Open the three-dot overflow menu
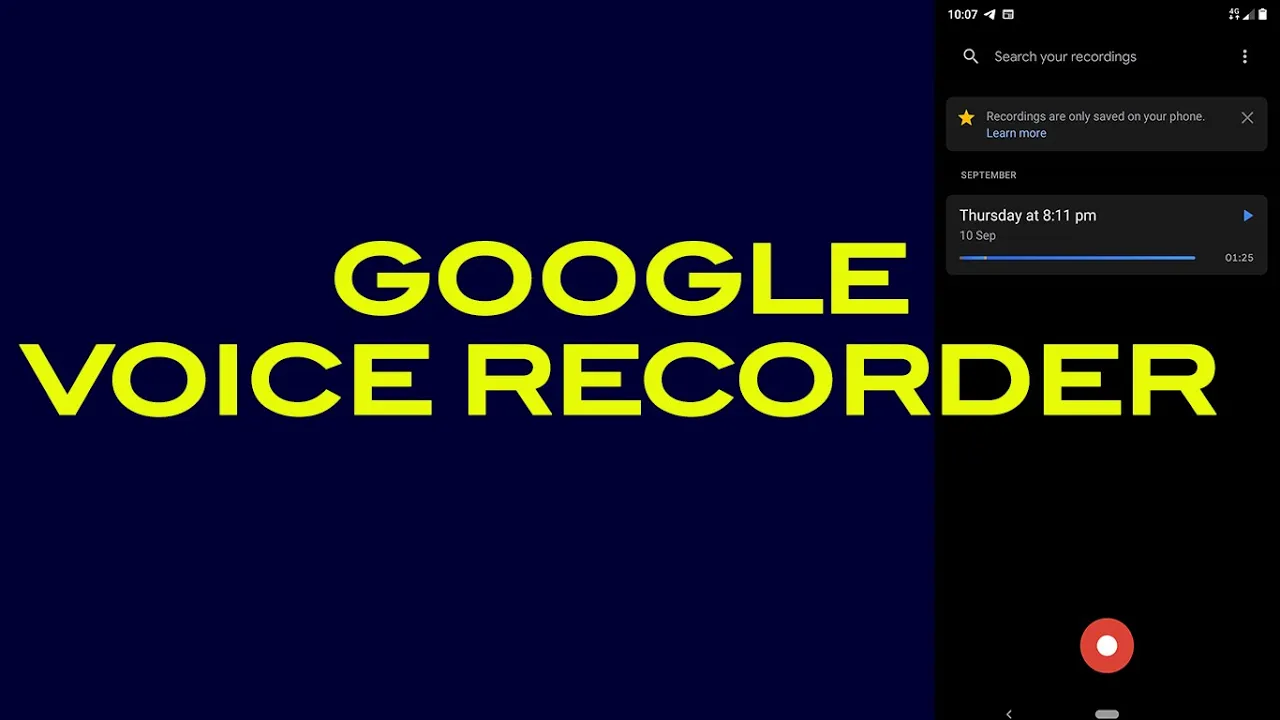The width and height of the screenshot is (1280, 720). tap(1245, 57)
